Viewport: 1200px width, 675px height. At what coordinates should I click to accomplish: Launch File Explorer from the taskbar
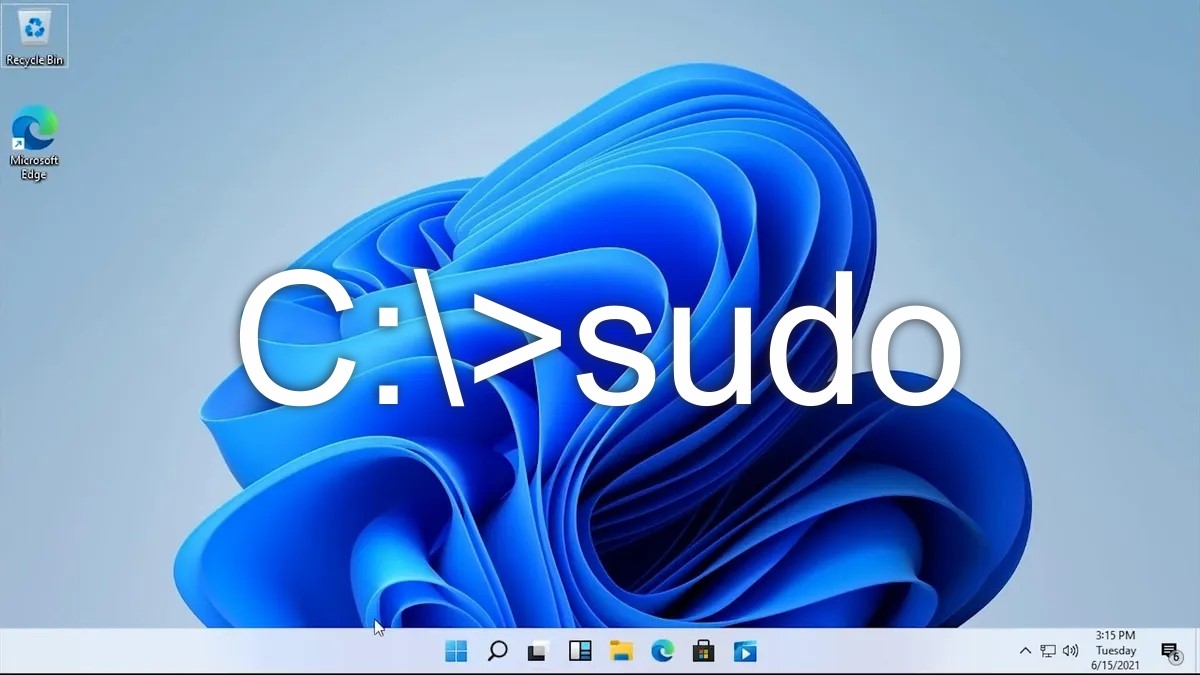coord(621,652)
